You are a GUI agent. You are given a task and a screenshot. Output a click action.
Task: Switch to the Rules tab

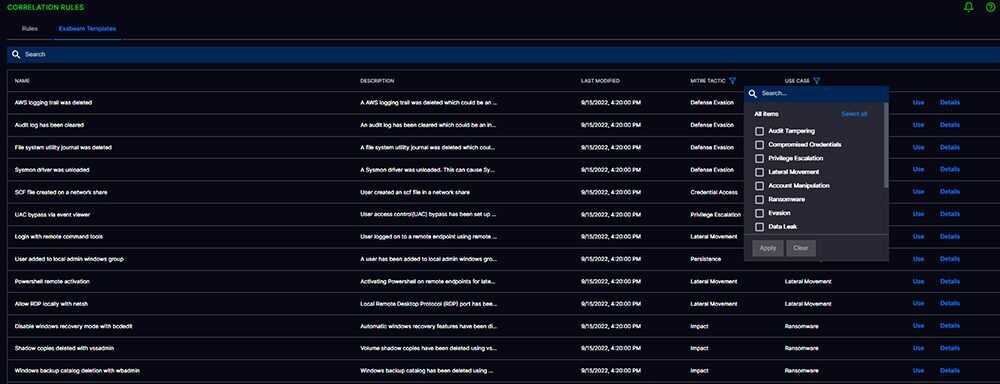(29, 29)
